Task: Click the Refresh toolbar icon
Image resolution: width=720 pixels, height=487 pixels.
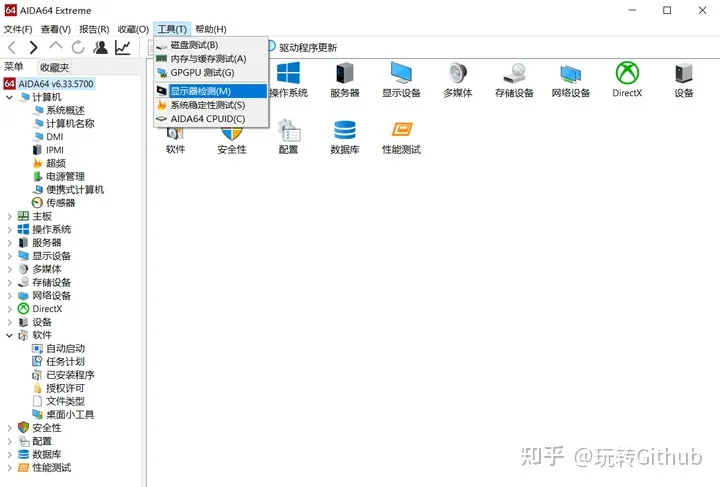Action: [x=78, y=47]
